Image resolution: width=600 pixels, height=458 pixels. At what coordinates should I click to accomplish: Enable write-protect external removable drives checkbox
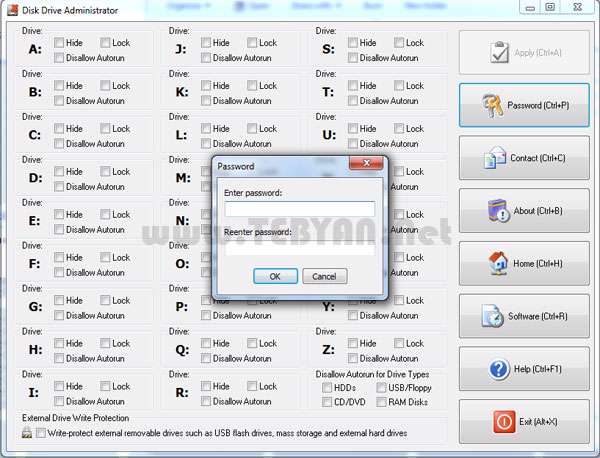pos(41,433)
